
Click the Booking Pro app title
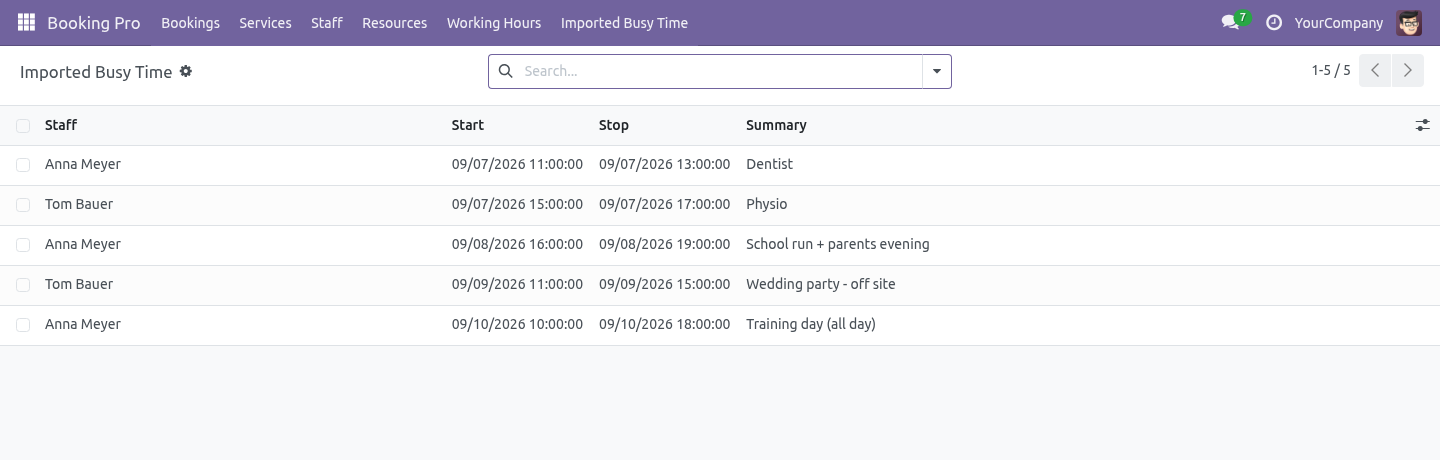coord(94,22)
